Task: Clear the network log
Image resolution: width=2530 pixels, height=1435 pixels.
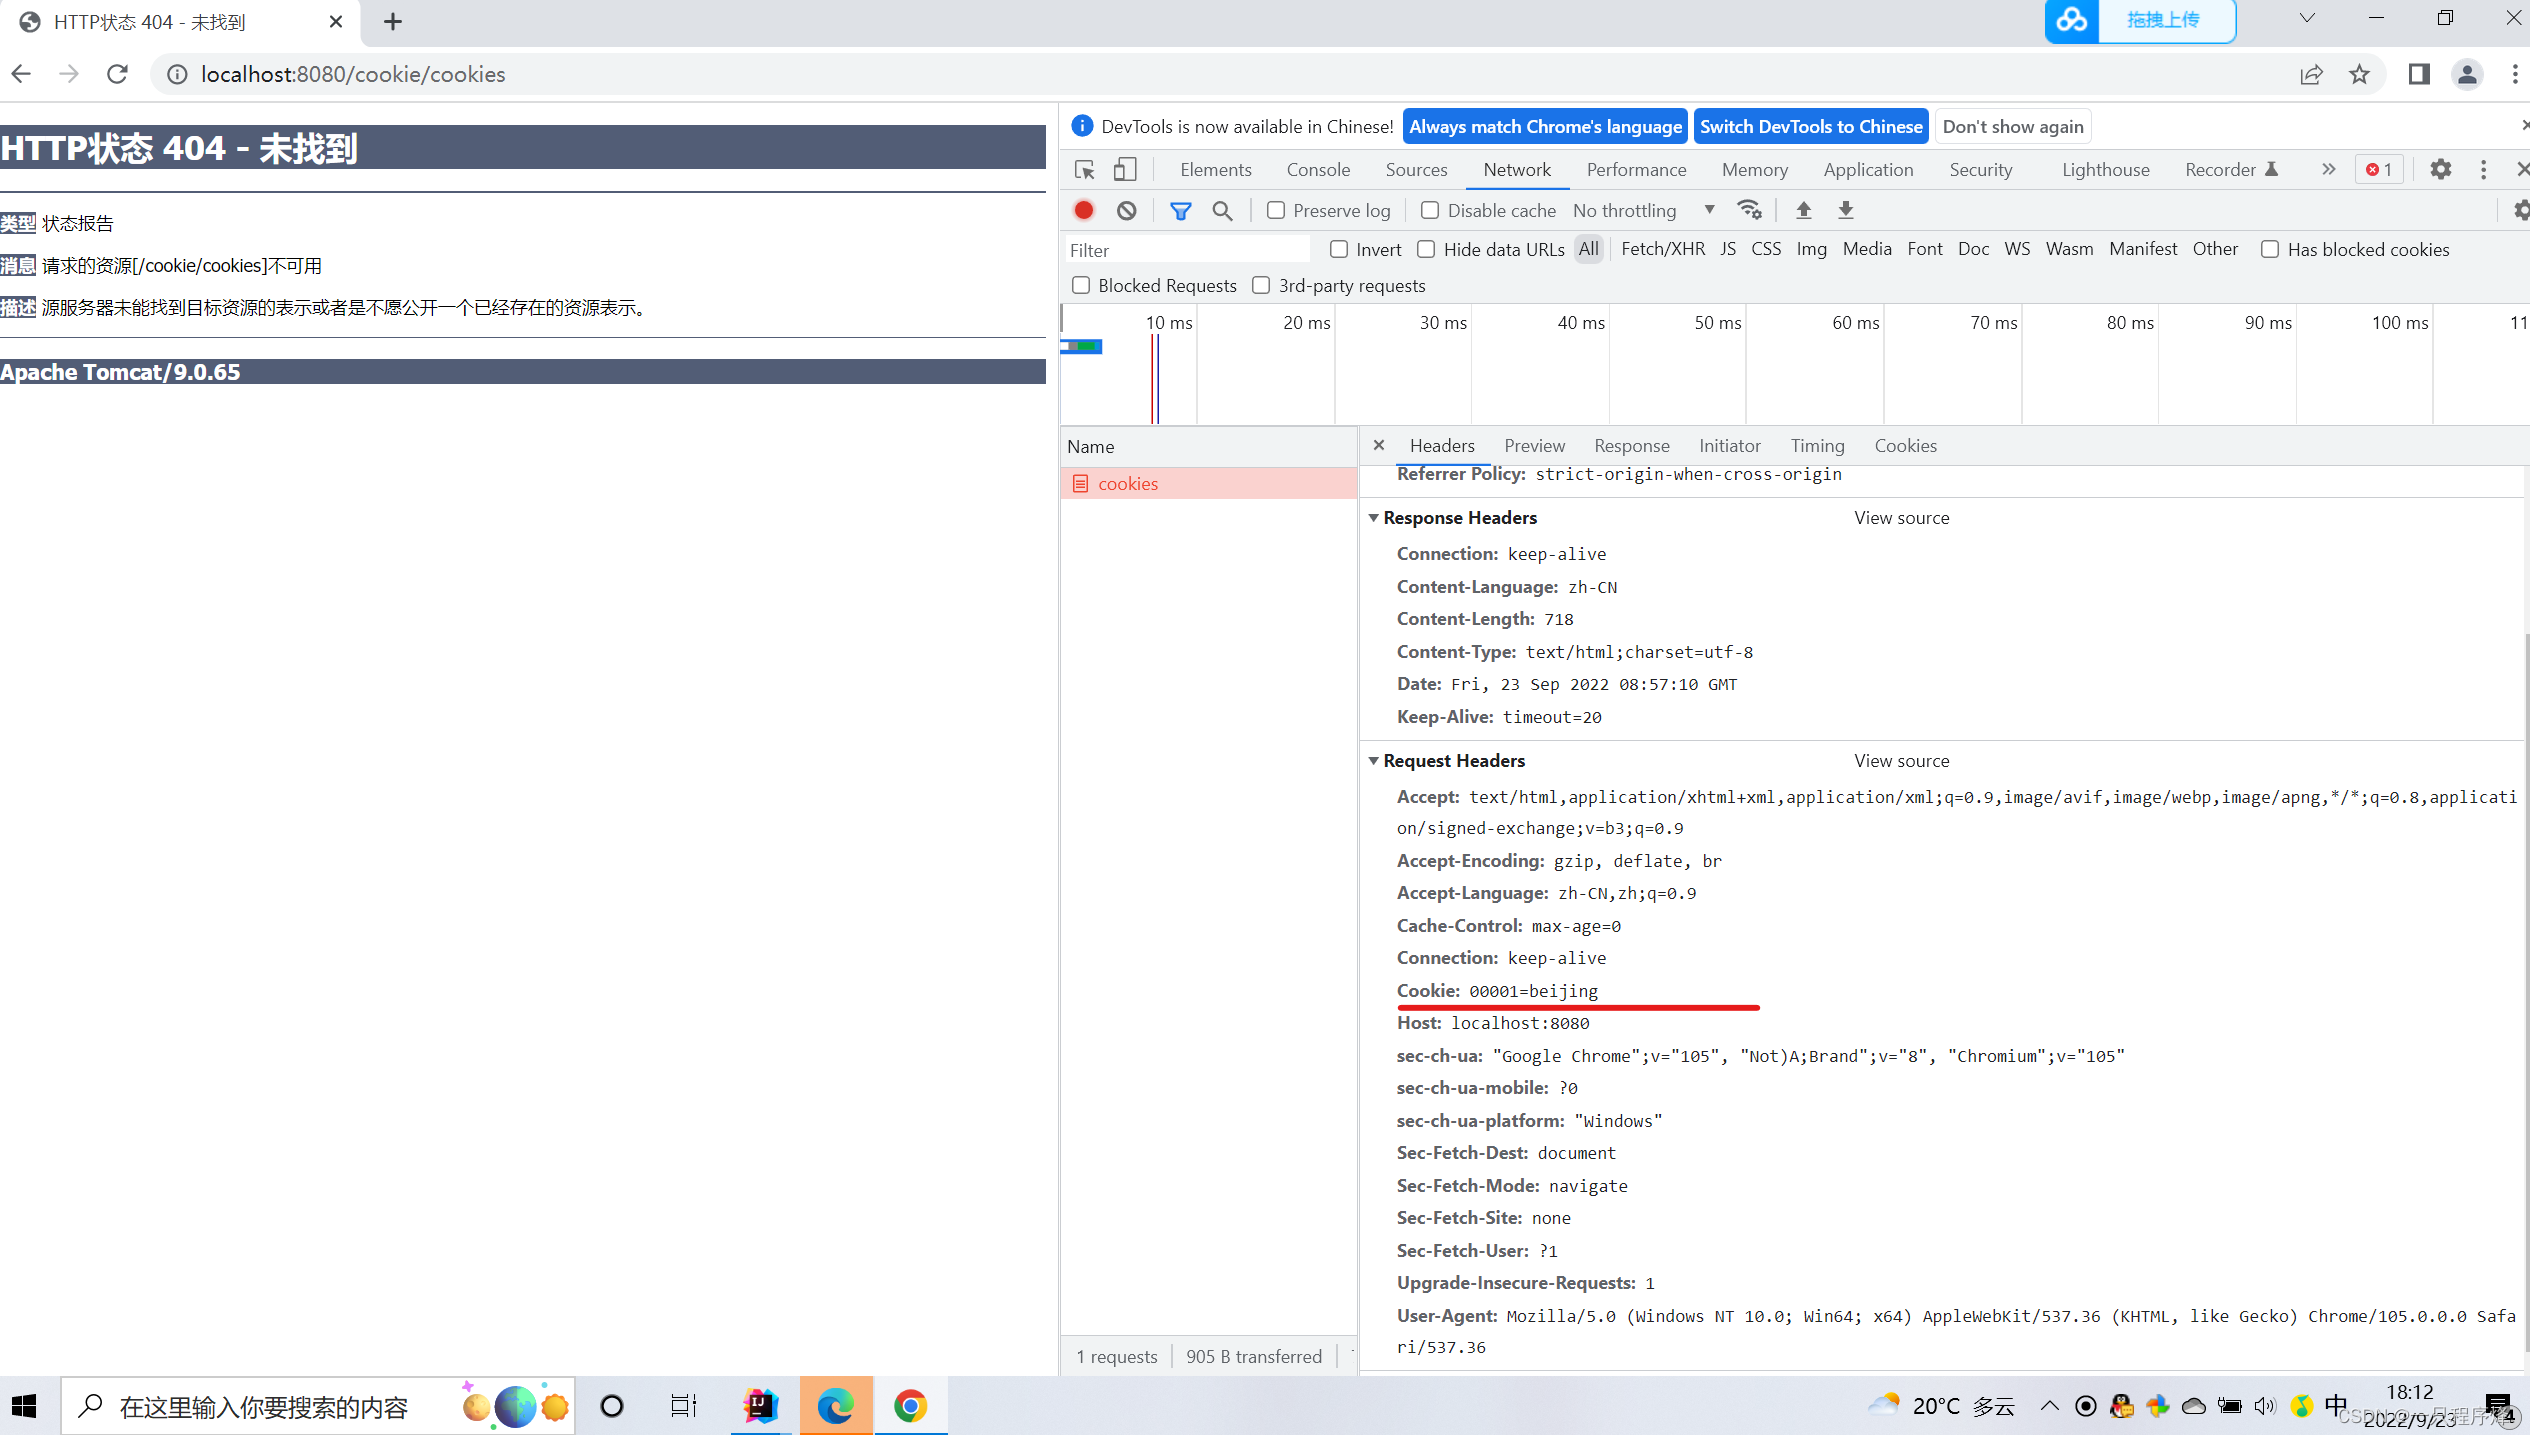Action: pyautogui.click(x=1127, y=210)
